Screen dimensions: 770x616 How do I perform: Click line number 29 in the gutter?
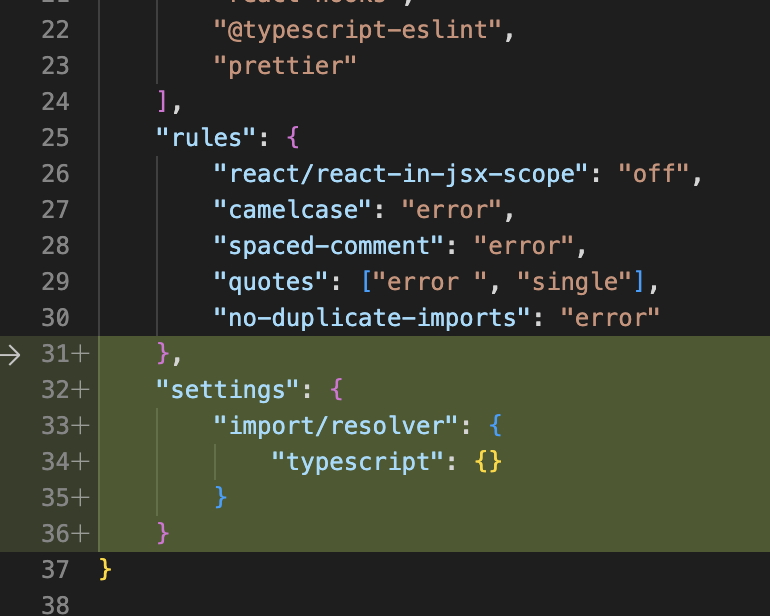pyautogui.click(x=55, y=281)
